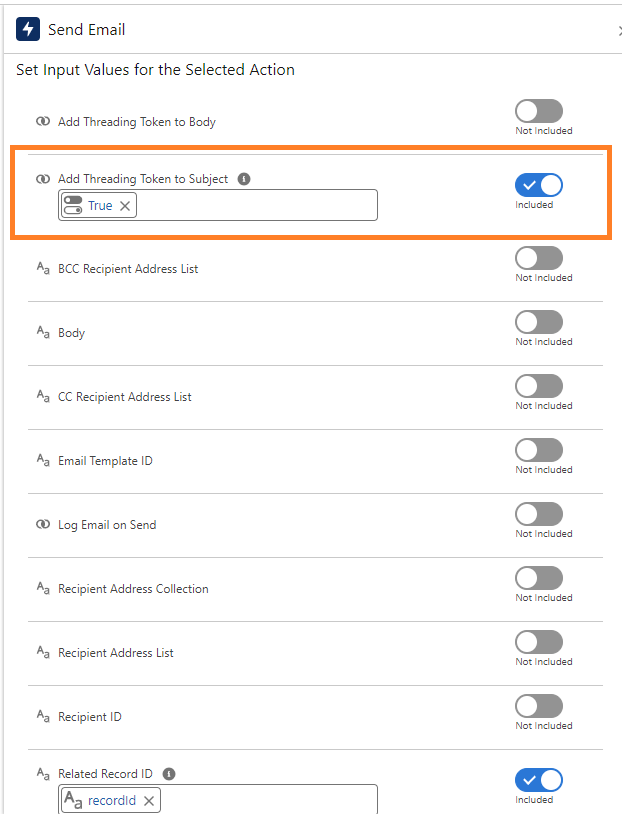Include the Body input toggle
This screenshot has height=814, width=622.
click(539, 322)
